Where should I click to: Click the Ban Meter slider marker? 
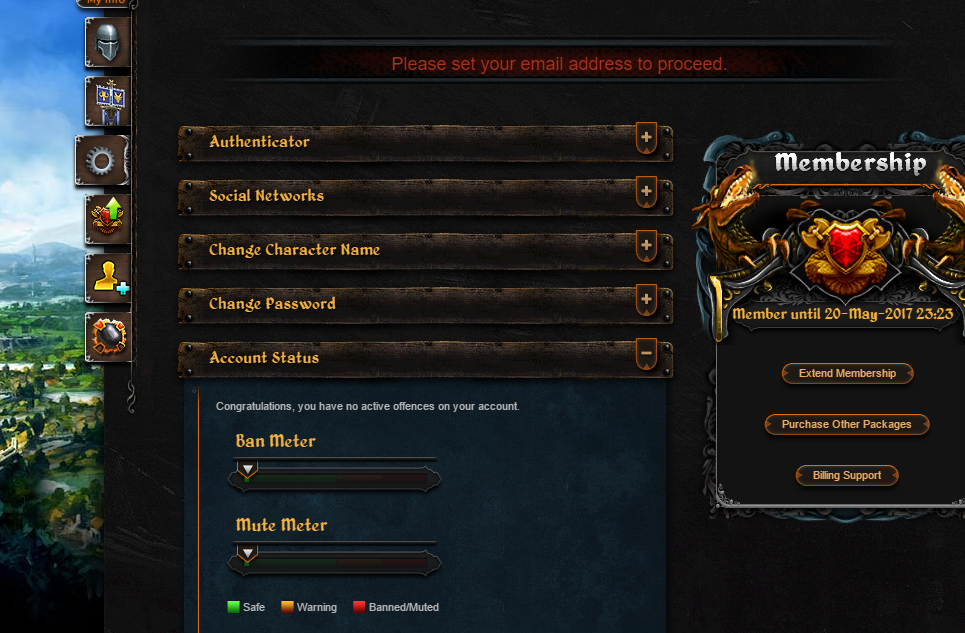[x=247, y=471]
